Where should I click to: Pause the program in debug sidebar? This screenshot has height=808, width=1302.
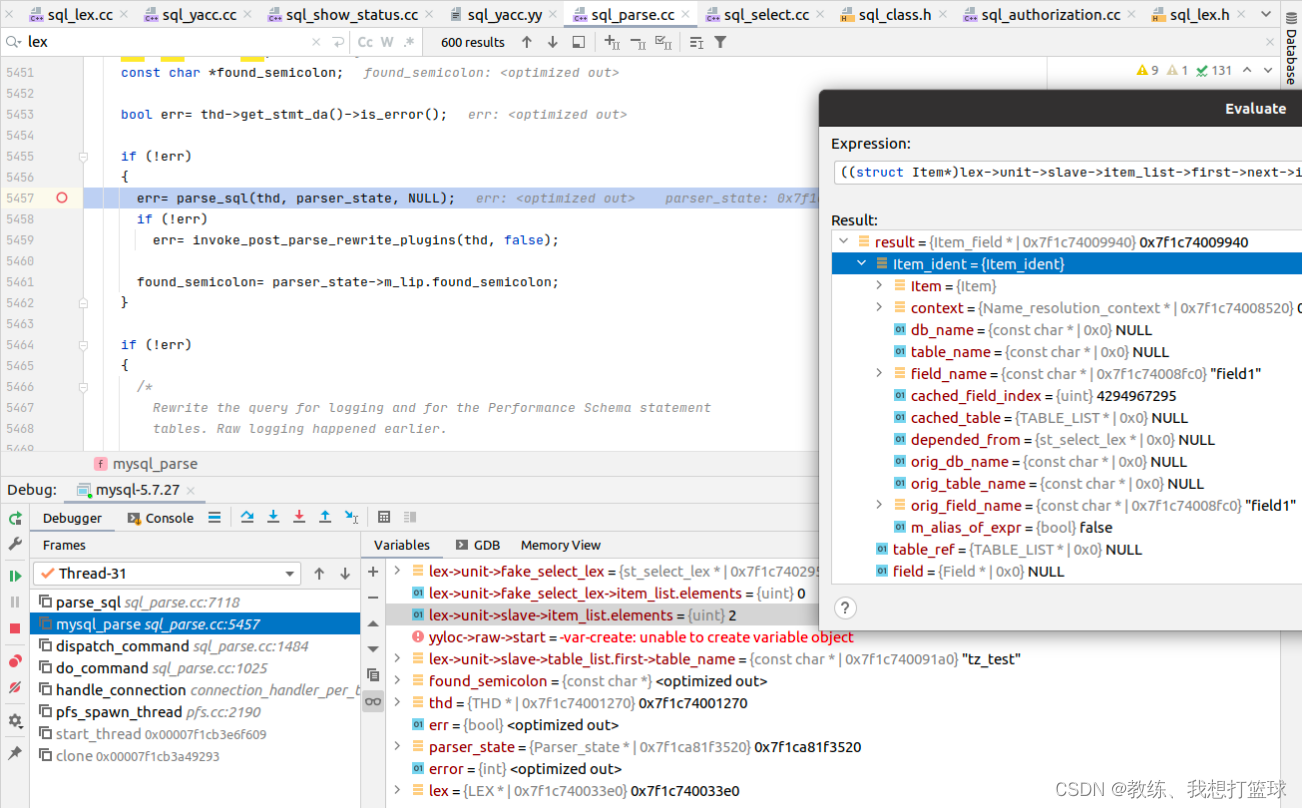(x=15, y=602)
